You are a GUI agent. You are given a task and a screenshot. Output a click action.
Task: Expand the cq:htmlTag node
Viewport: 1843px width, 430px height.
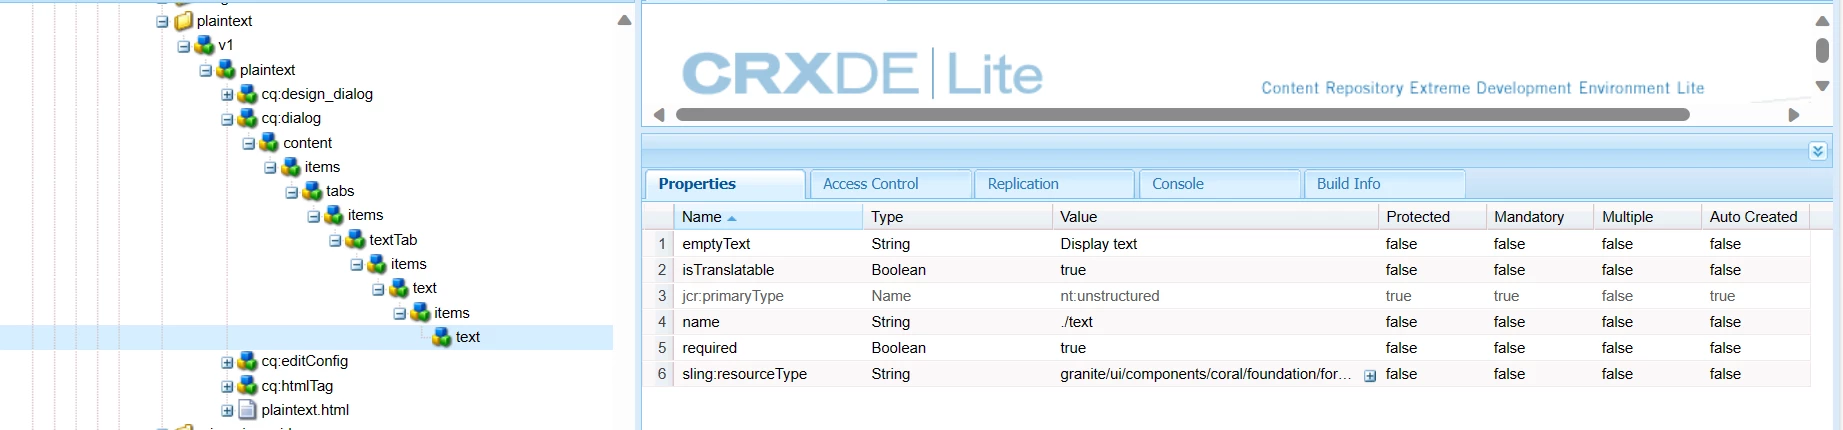(x=227, y=387)
